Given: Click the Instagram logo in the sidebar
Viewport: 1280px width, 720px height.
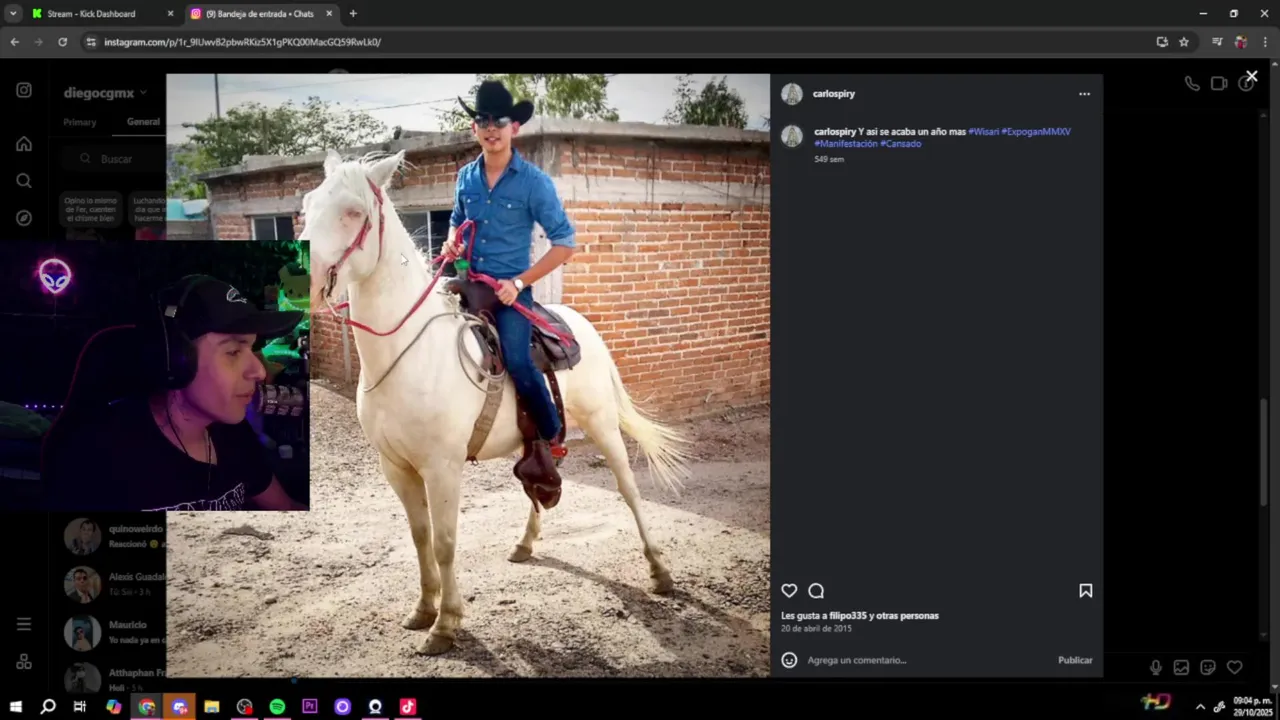Looking at the screenshot, I should tap(24, 90).
